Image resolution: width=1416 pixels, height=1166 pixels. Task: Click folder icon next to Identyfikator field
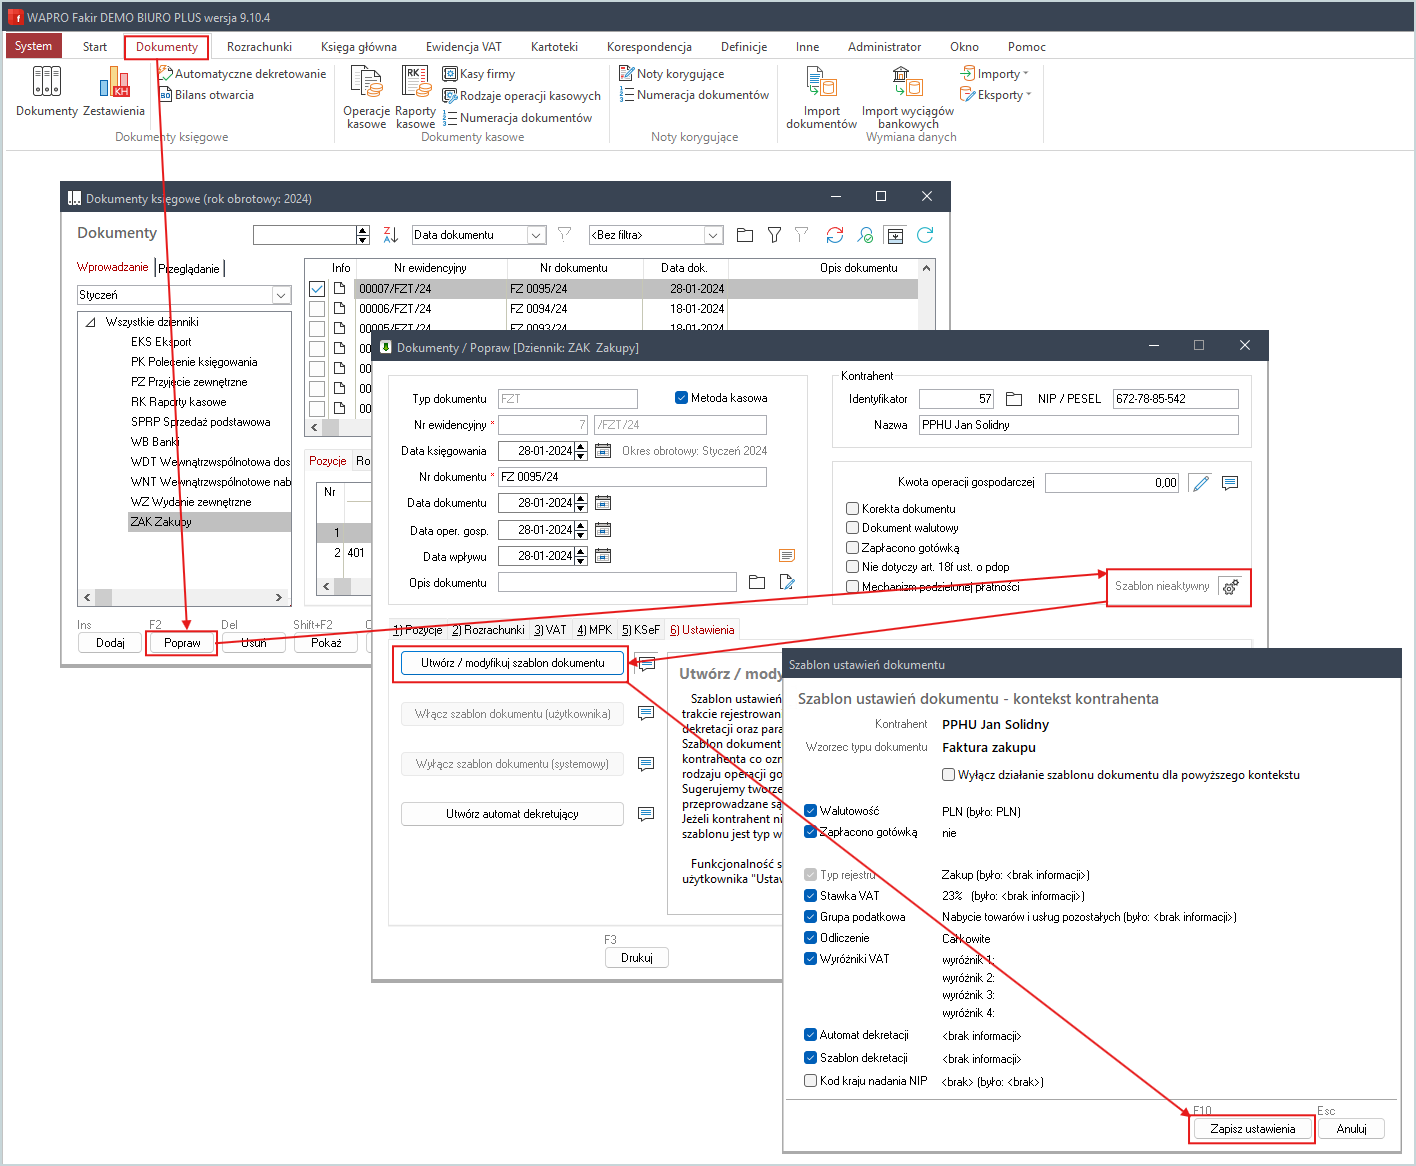click(1014, 399)
